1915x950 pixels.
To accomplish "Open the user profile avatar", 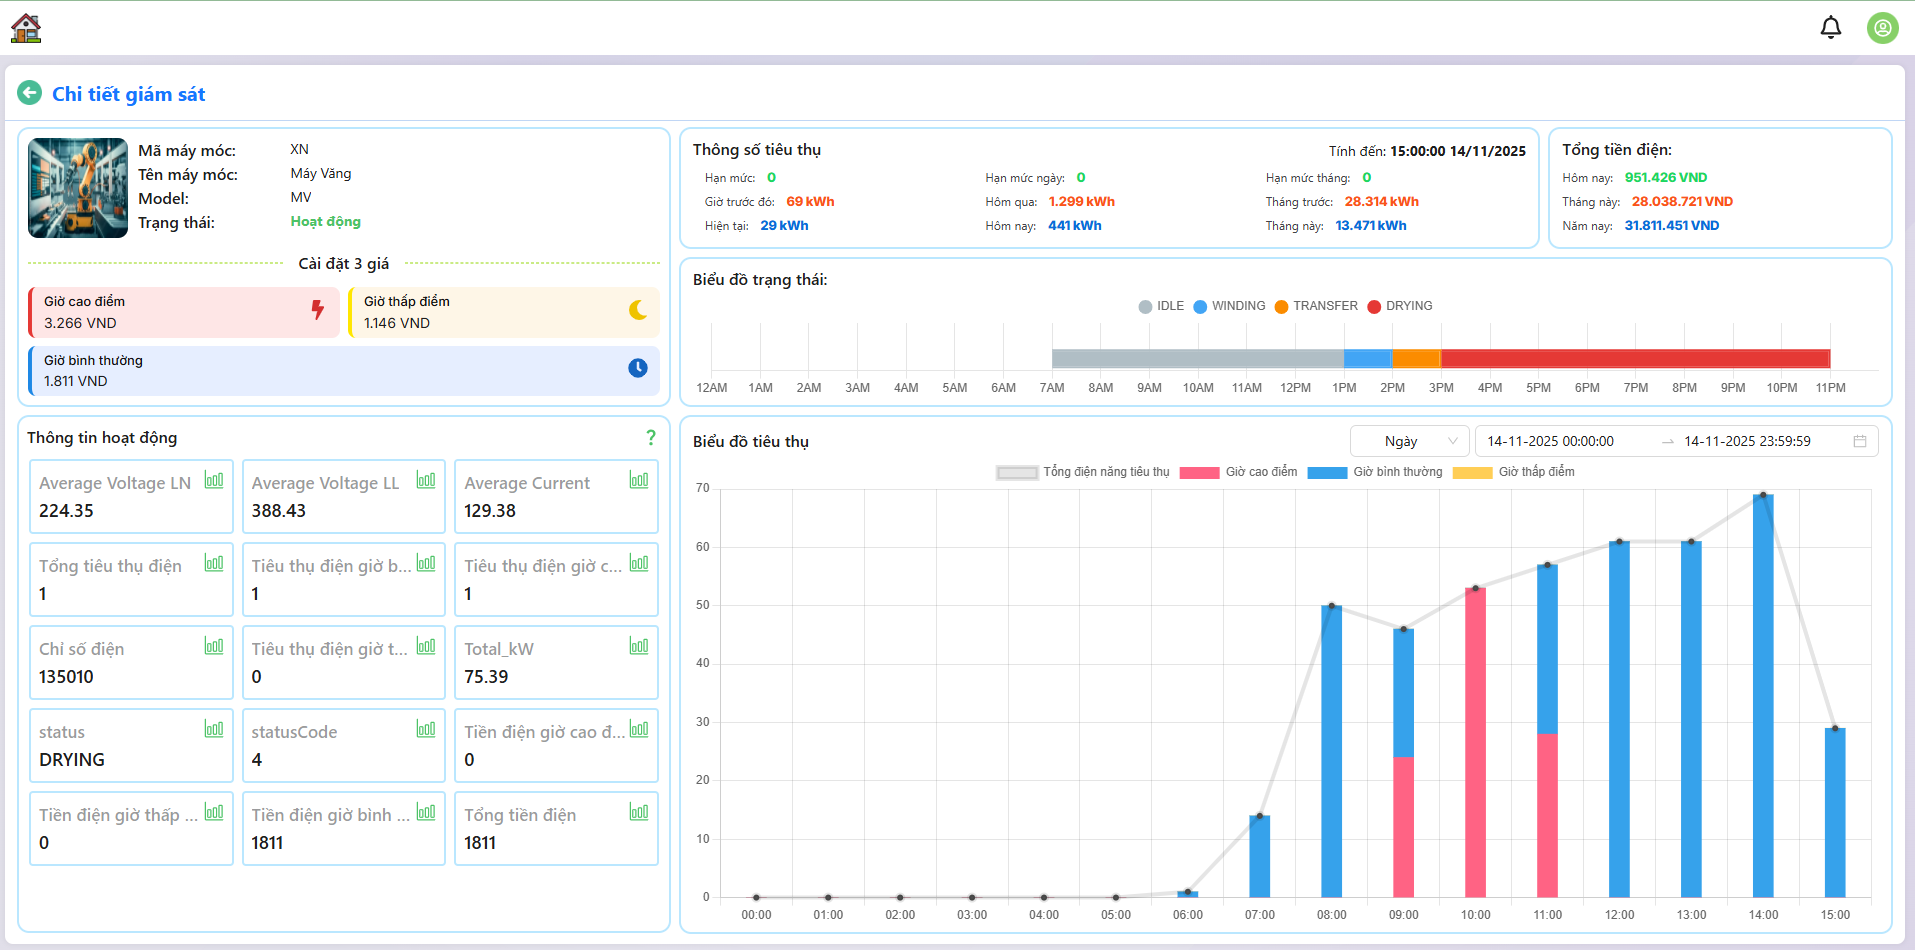I will (1882, 28).
